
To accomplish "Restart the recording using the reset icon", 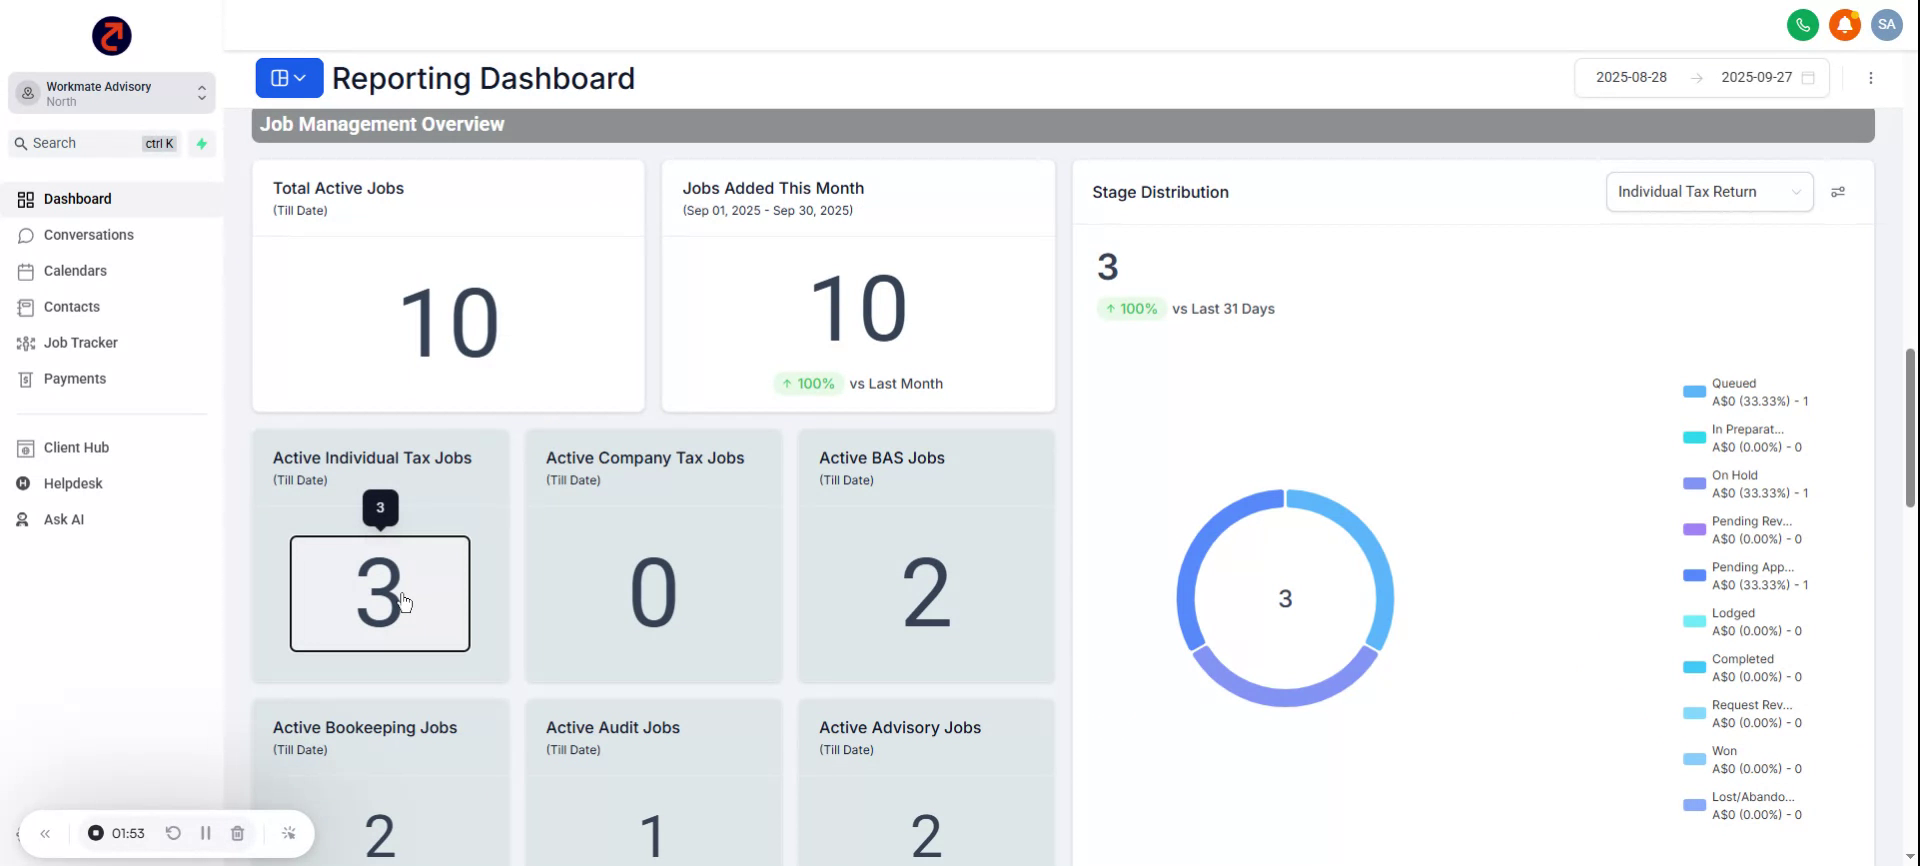I will [x=173, y=833].
